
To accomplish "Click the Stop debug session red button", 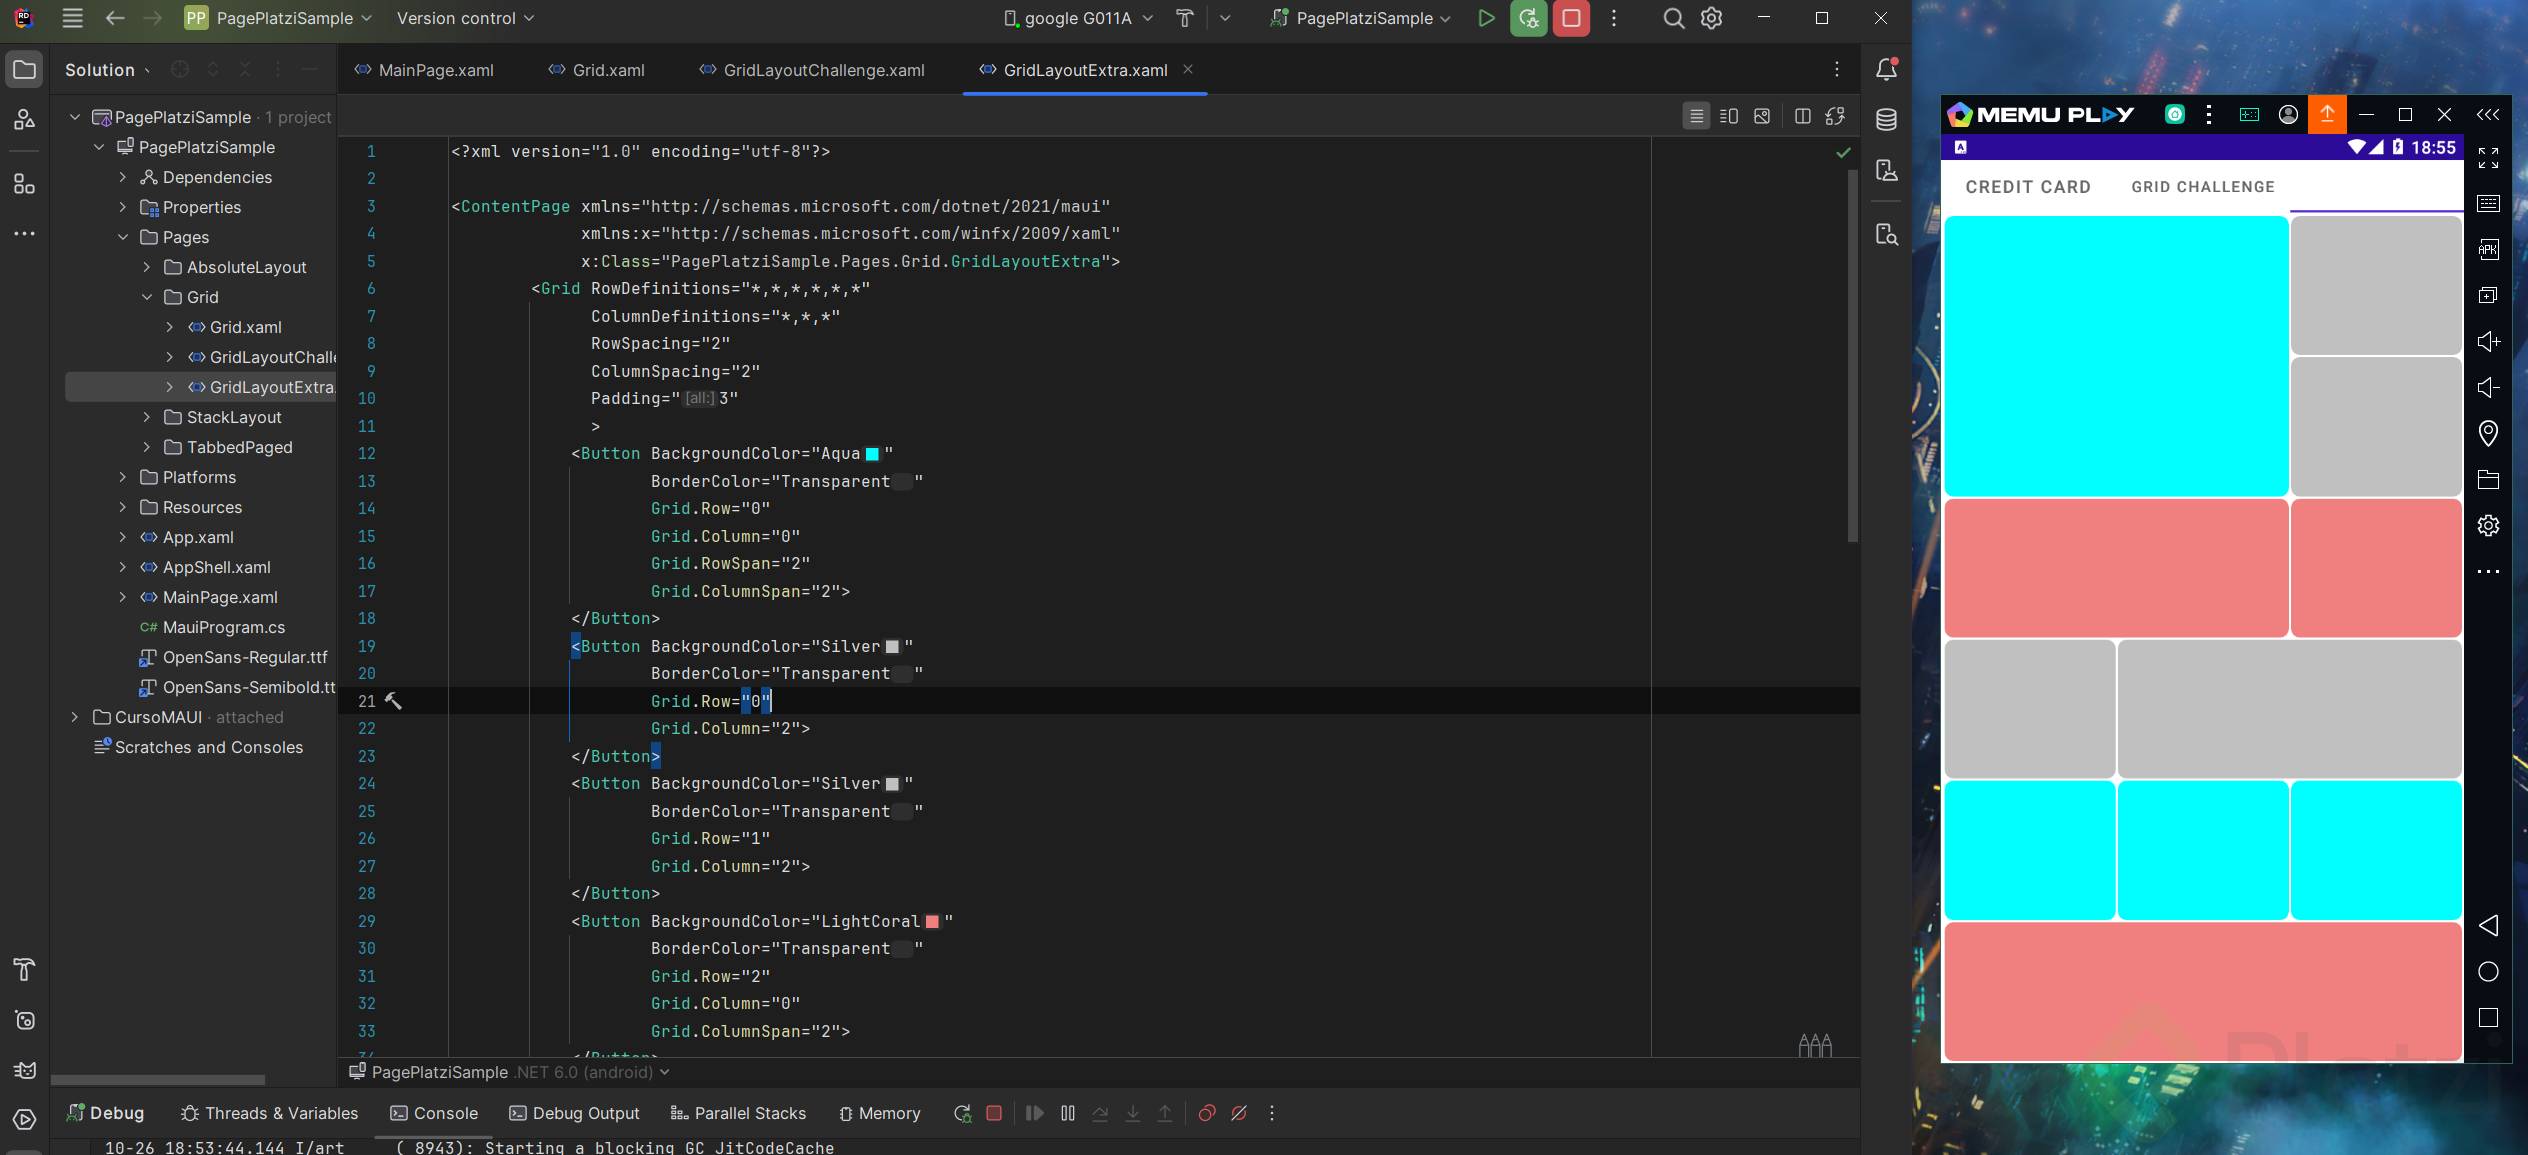I will pos(1570,18).
